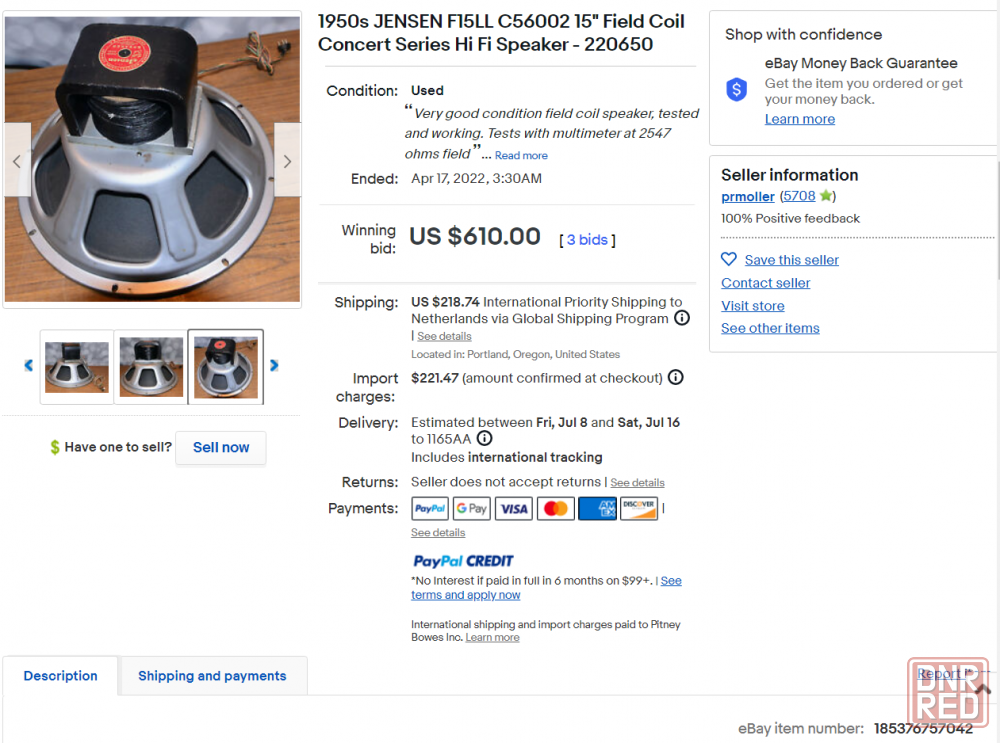Open info icon next to import charges amount
The width and height of the screenshot is (1000, 743).
[675, 378]
